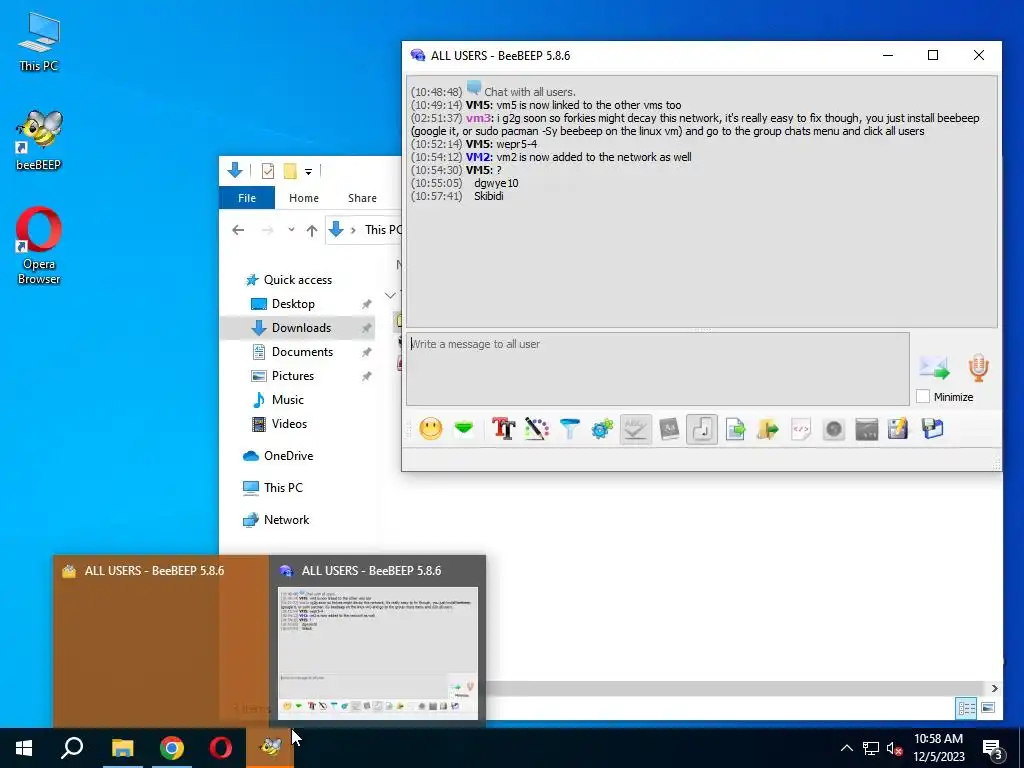Viewport: 1024px width, 768px height.
Task: Switch Explorer to details view
Action: click(x=967, y=708)
